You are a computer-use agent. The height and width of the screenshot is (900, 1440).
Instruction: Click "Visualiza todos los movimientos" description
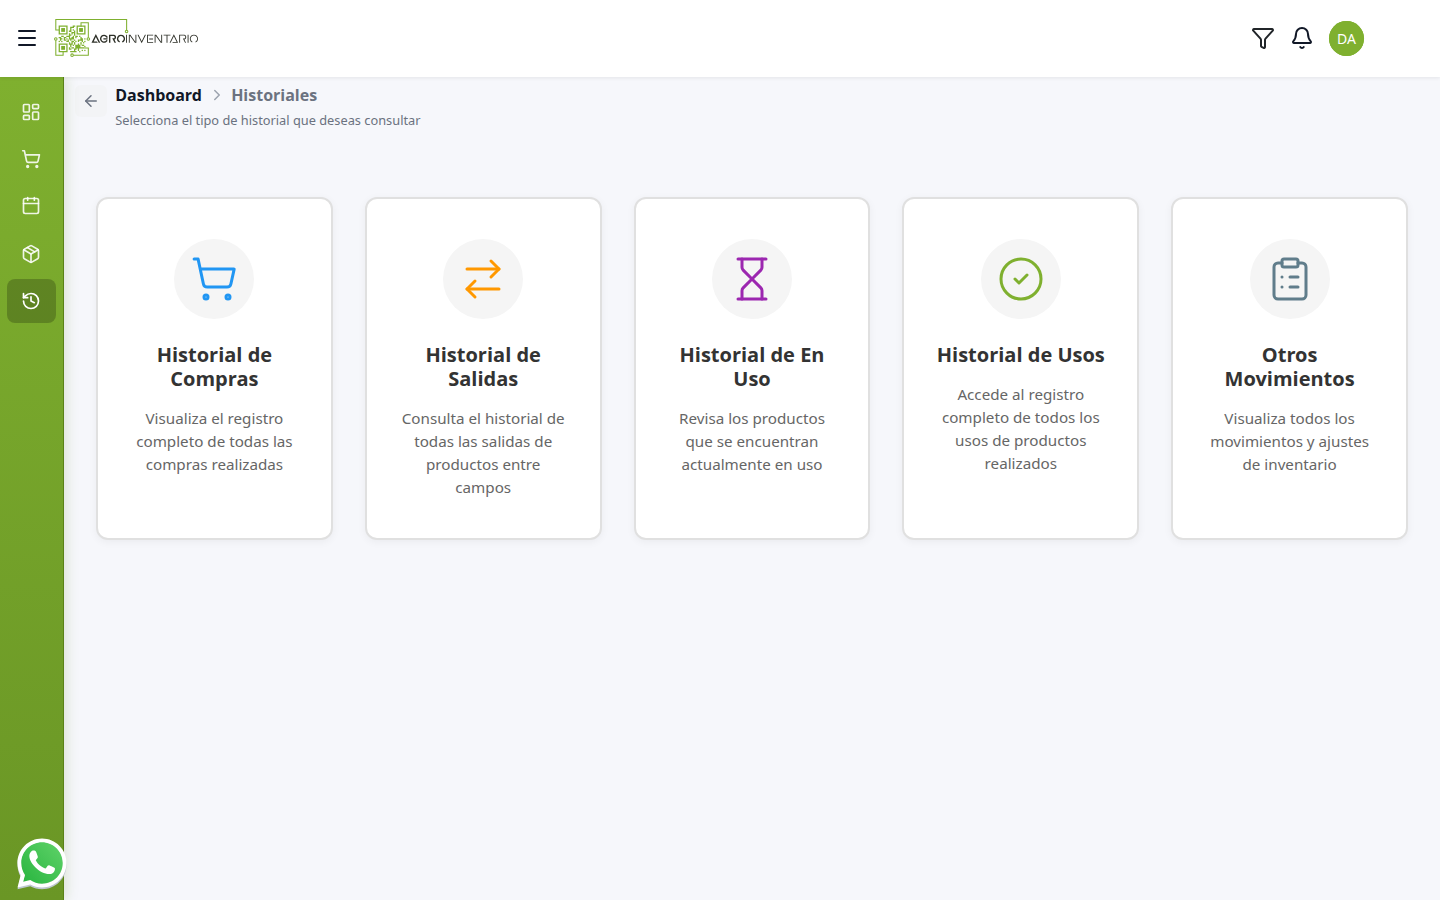coord(1290,442)
